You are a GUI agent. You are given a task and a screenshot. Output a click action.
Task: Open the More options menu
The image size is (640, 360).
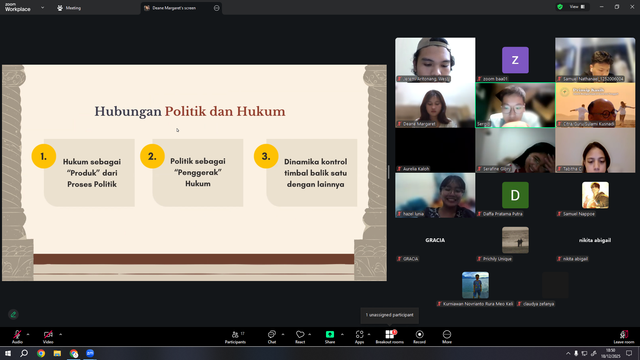tap(447, 336)
